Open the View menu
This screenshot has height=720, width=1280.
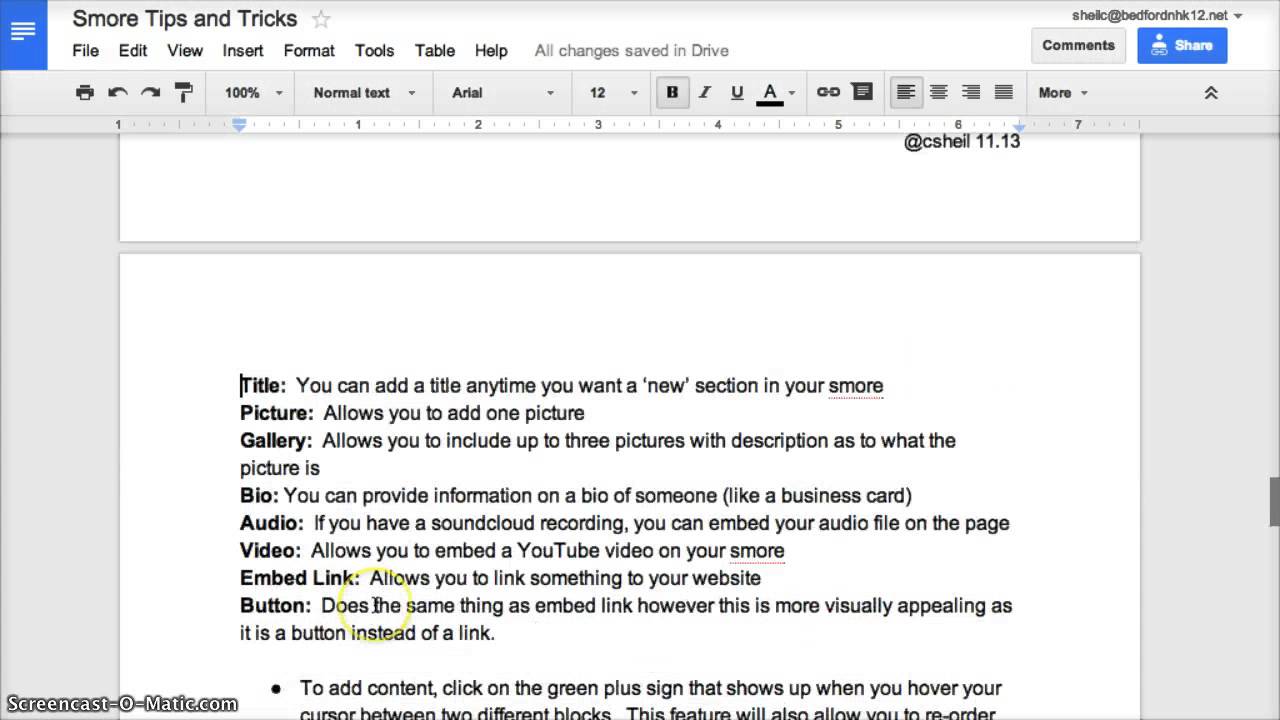(x=185, y=50)
